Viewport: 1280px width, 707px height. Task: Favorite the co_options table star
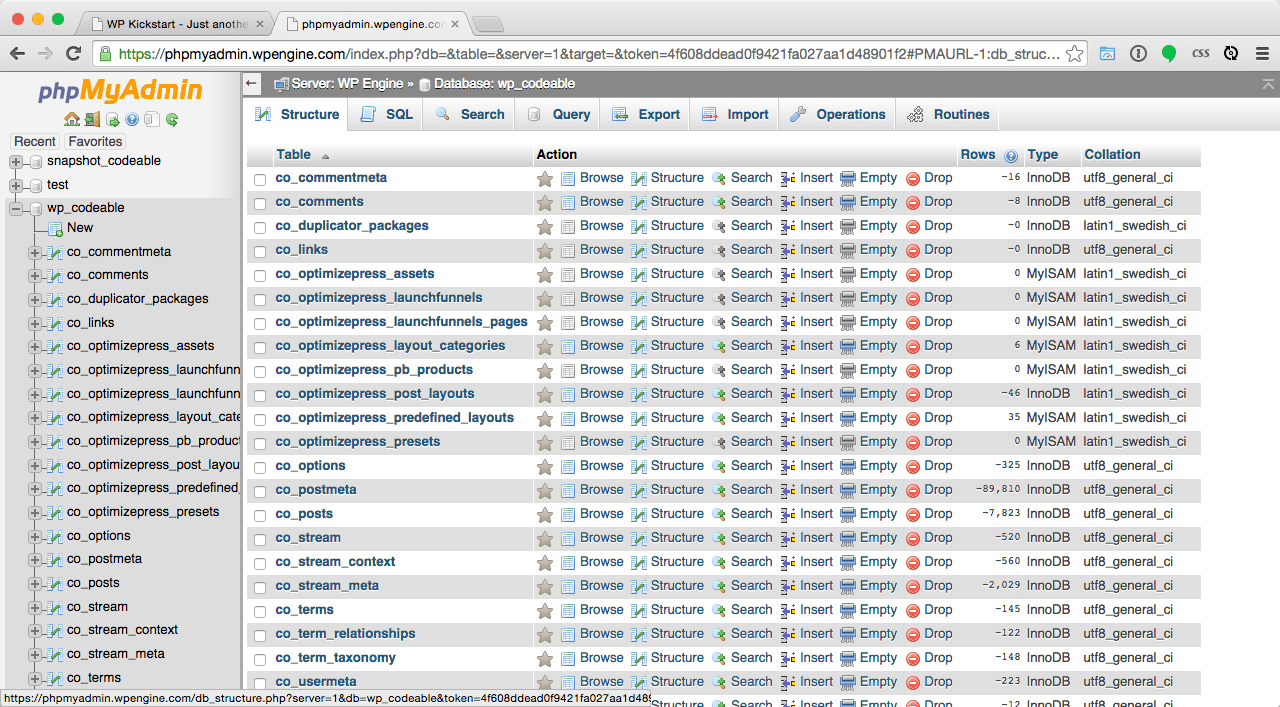coord(545,467)
